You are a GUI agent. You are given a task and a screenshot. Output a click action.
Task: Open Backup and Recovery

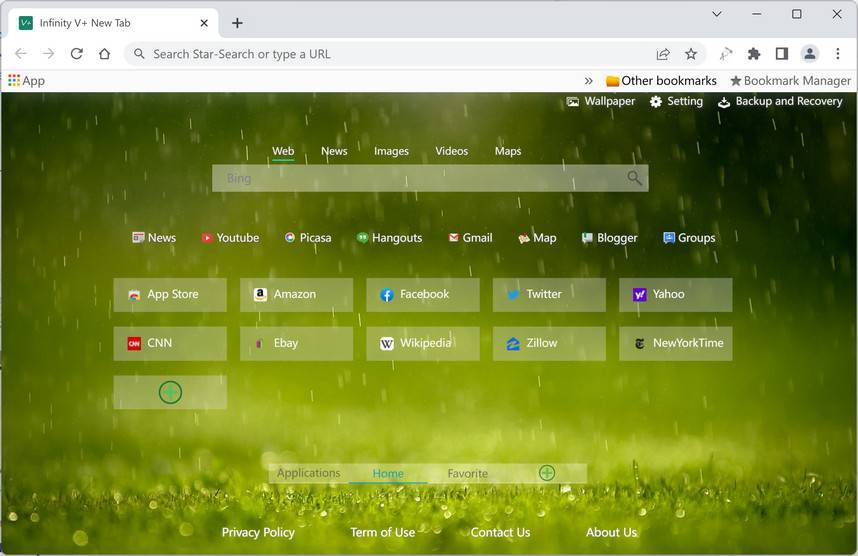click(780, 101)
